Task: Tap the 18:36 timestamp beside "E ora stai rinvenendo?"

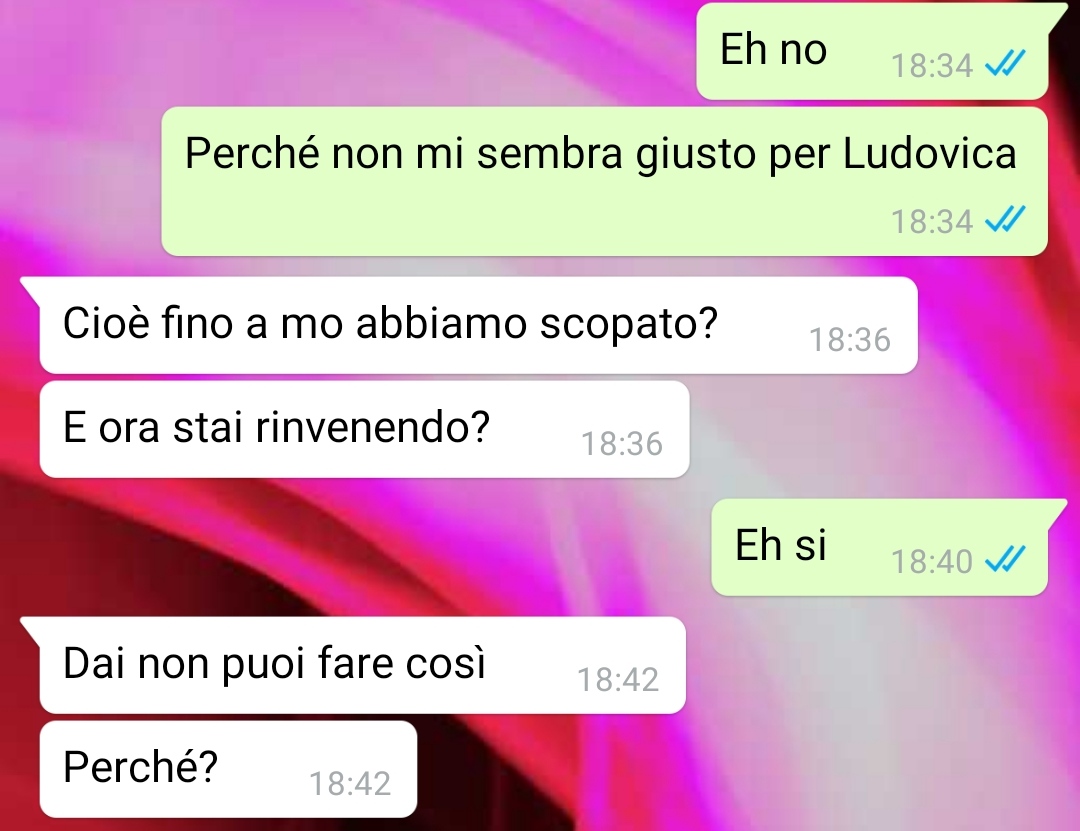Action: tap(622, 444)
